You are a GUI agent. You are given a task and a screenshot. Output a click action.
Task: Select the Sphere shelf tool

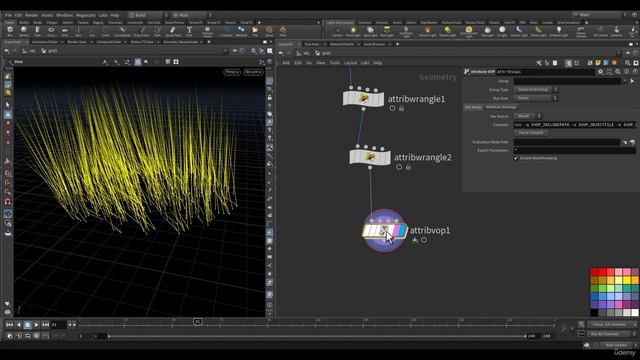[24, 31]
